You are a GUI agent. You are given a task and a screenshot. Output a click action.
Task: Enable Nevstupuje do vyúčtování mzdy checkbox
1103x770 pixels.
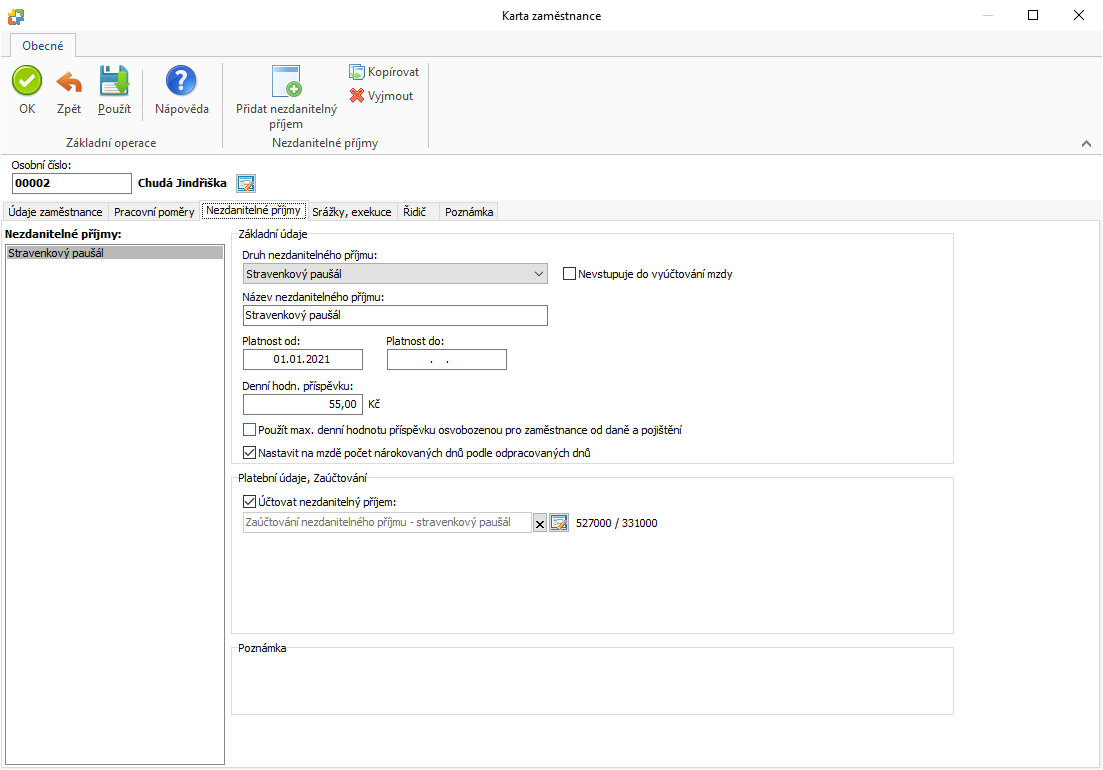click(x=570, y=274)
